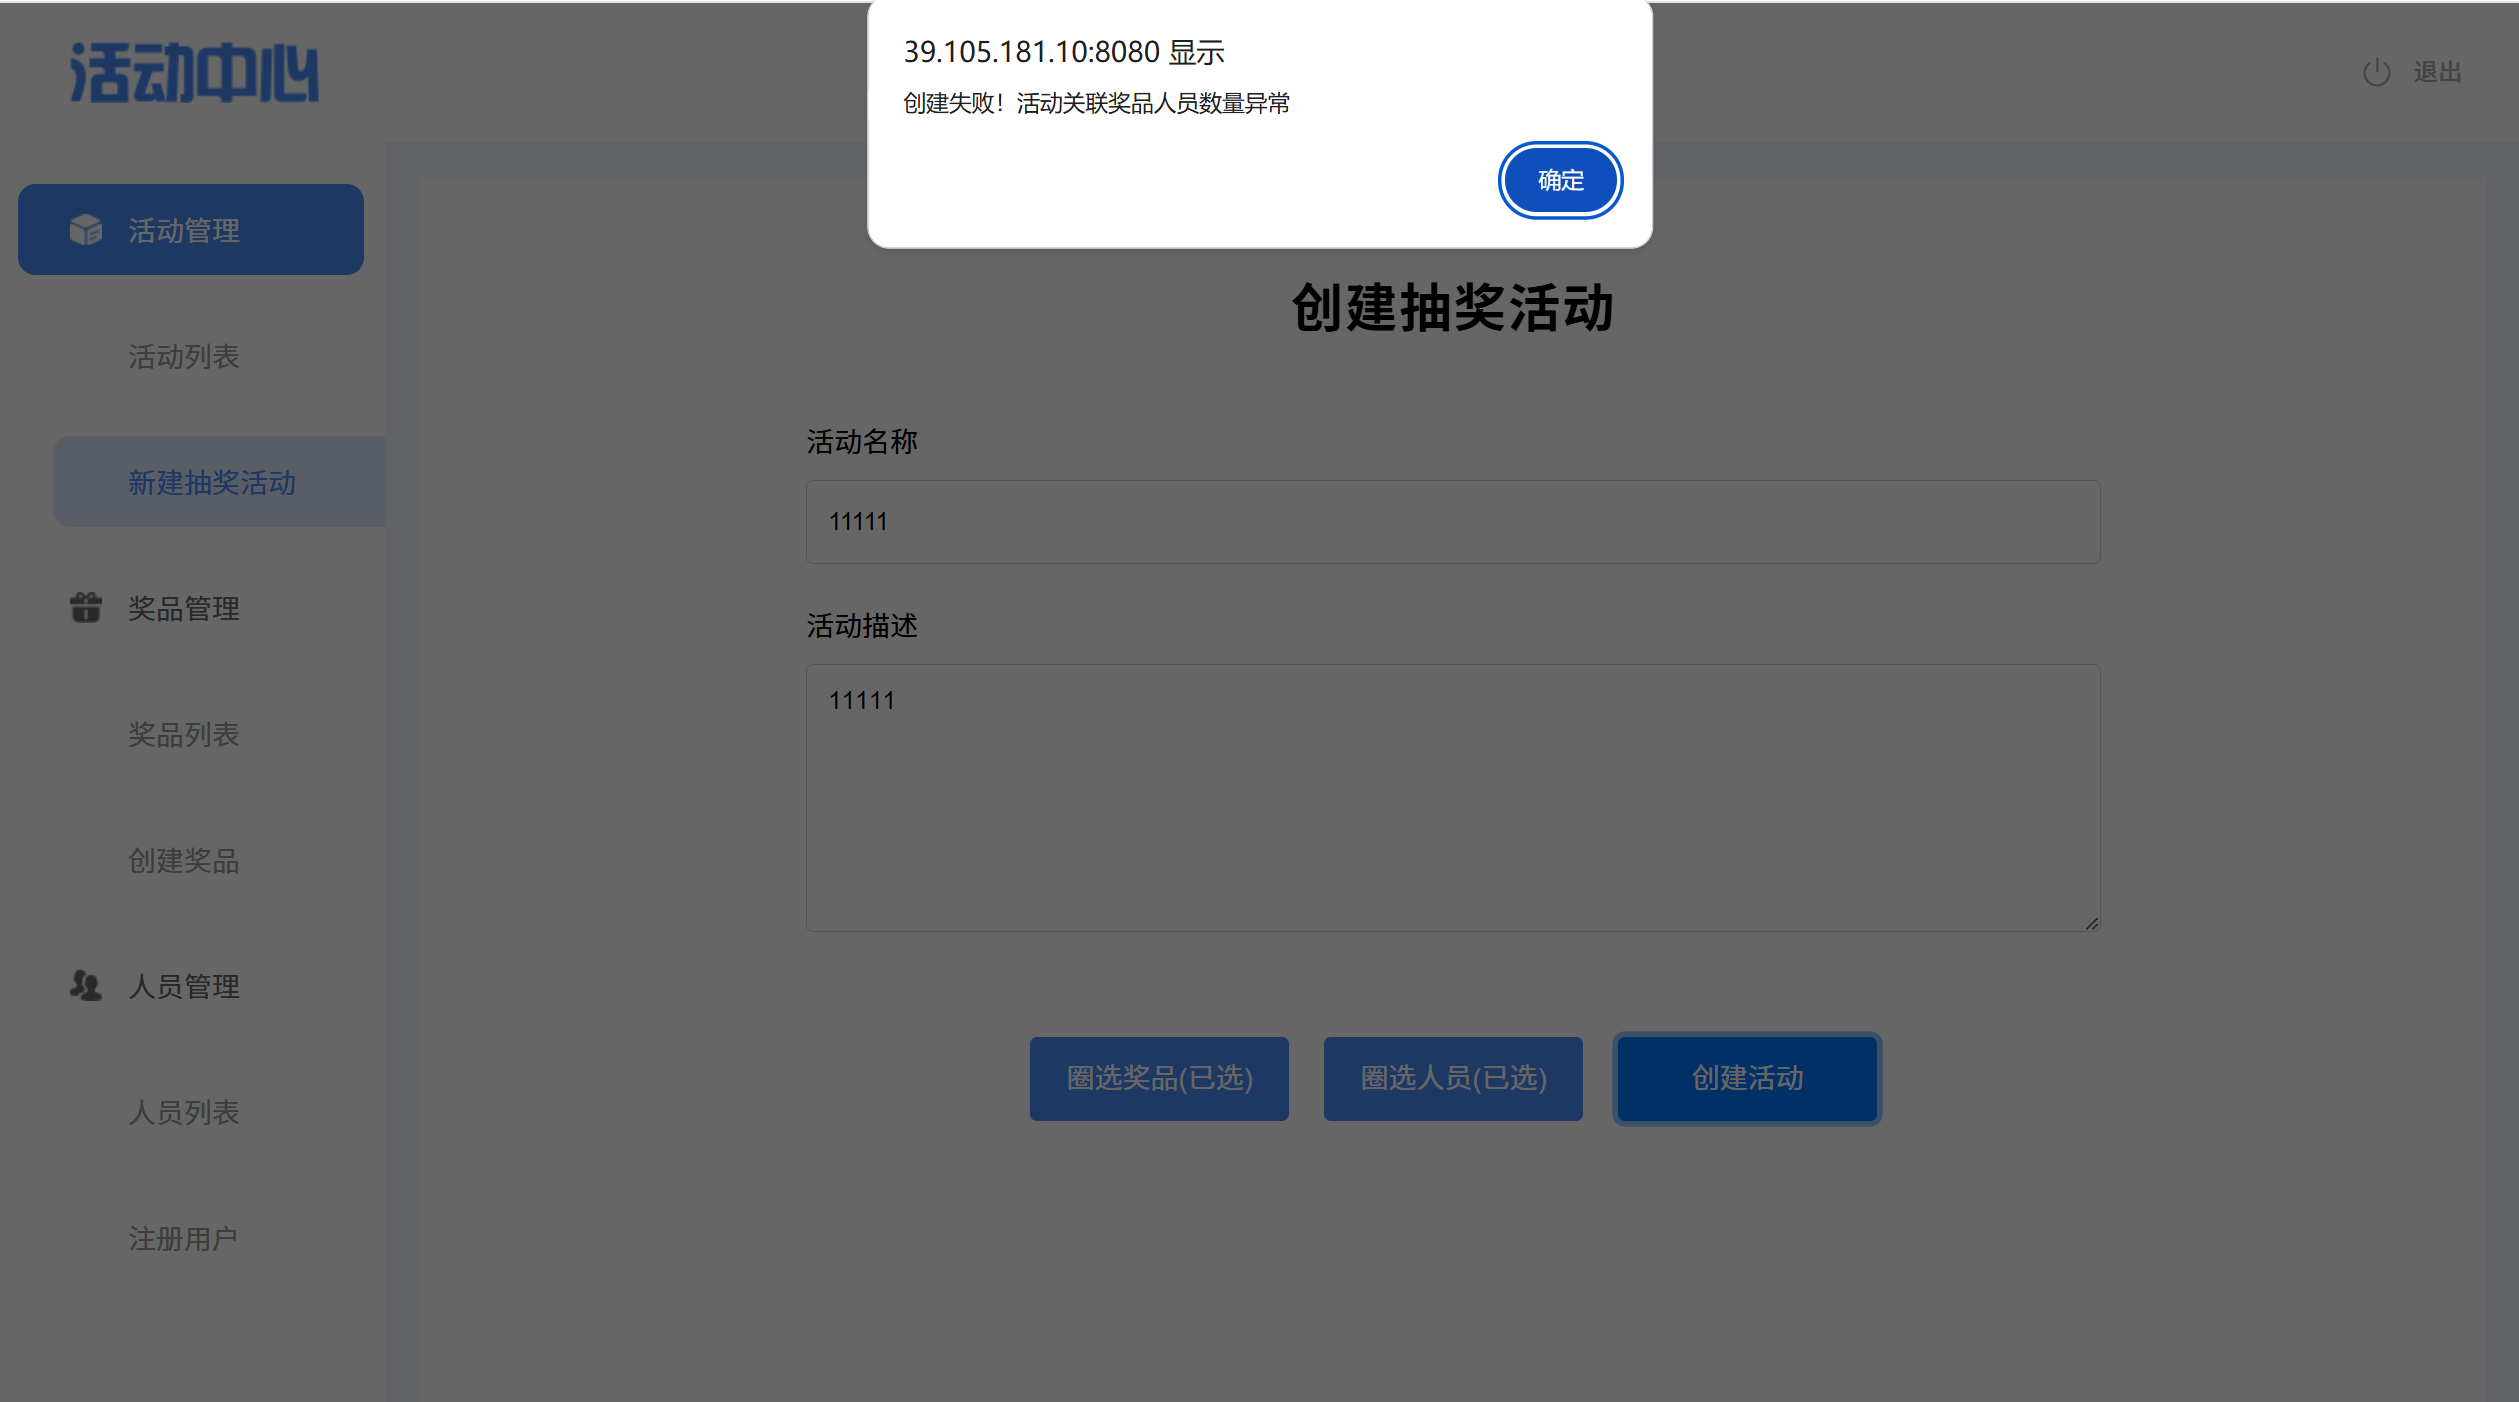Click the 活动名称 input field
This screenshot has width=2519, height=1402.
[x=1452, y=522]
